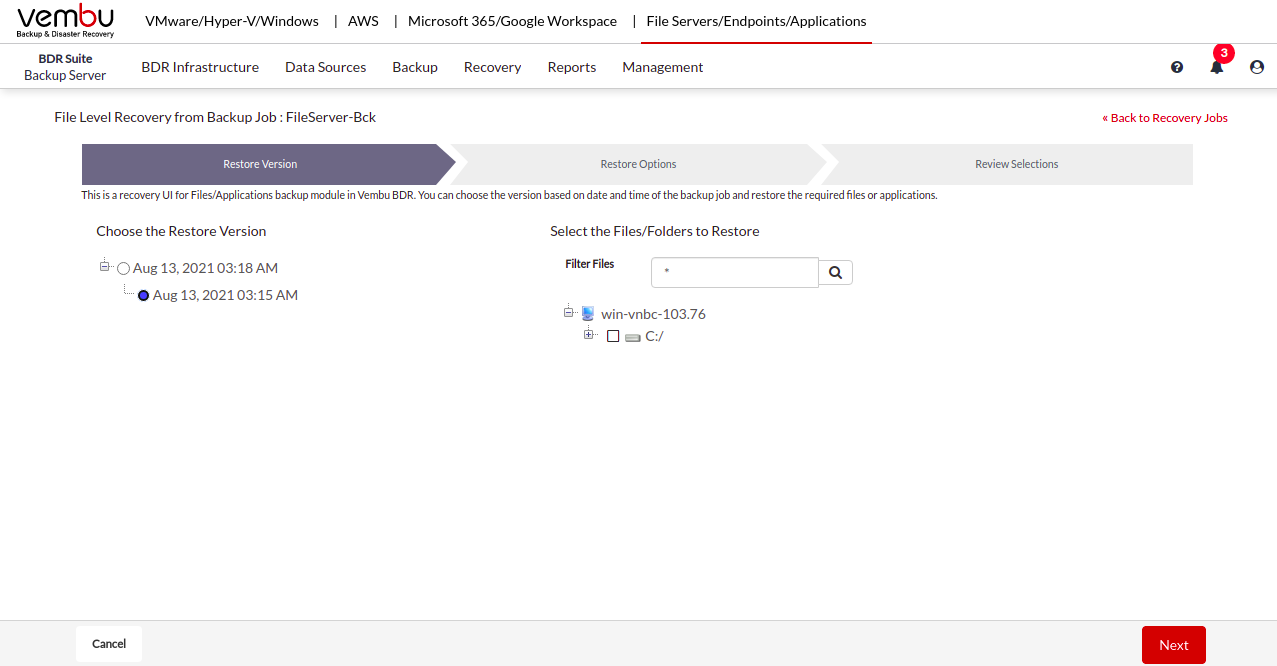Open the Reports menu
The height and width of the screenshot is (666, 1277).
point(572,67)
